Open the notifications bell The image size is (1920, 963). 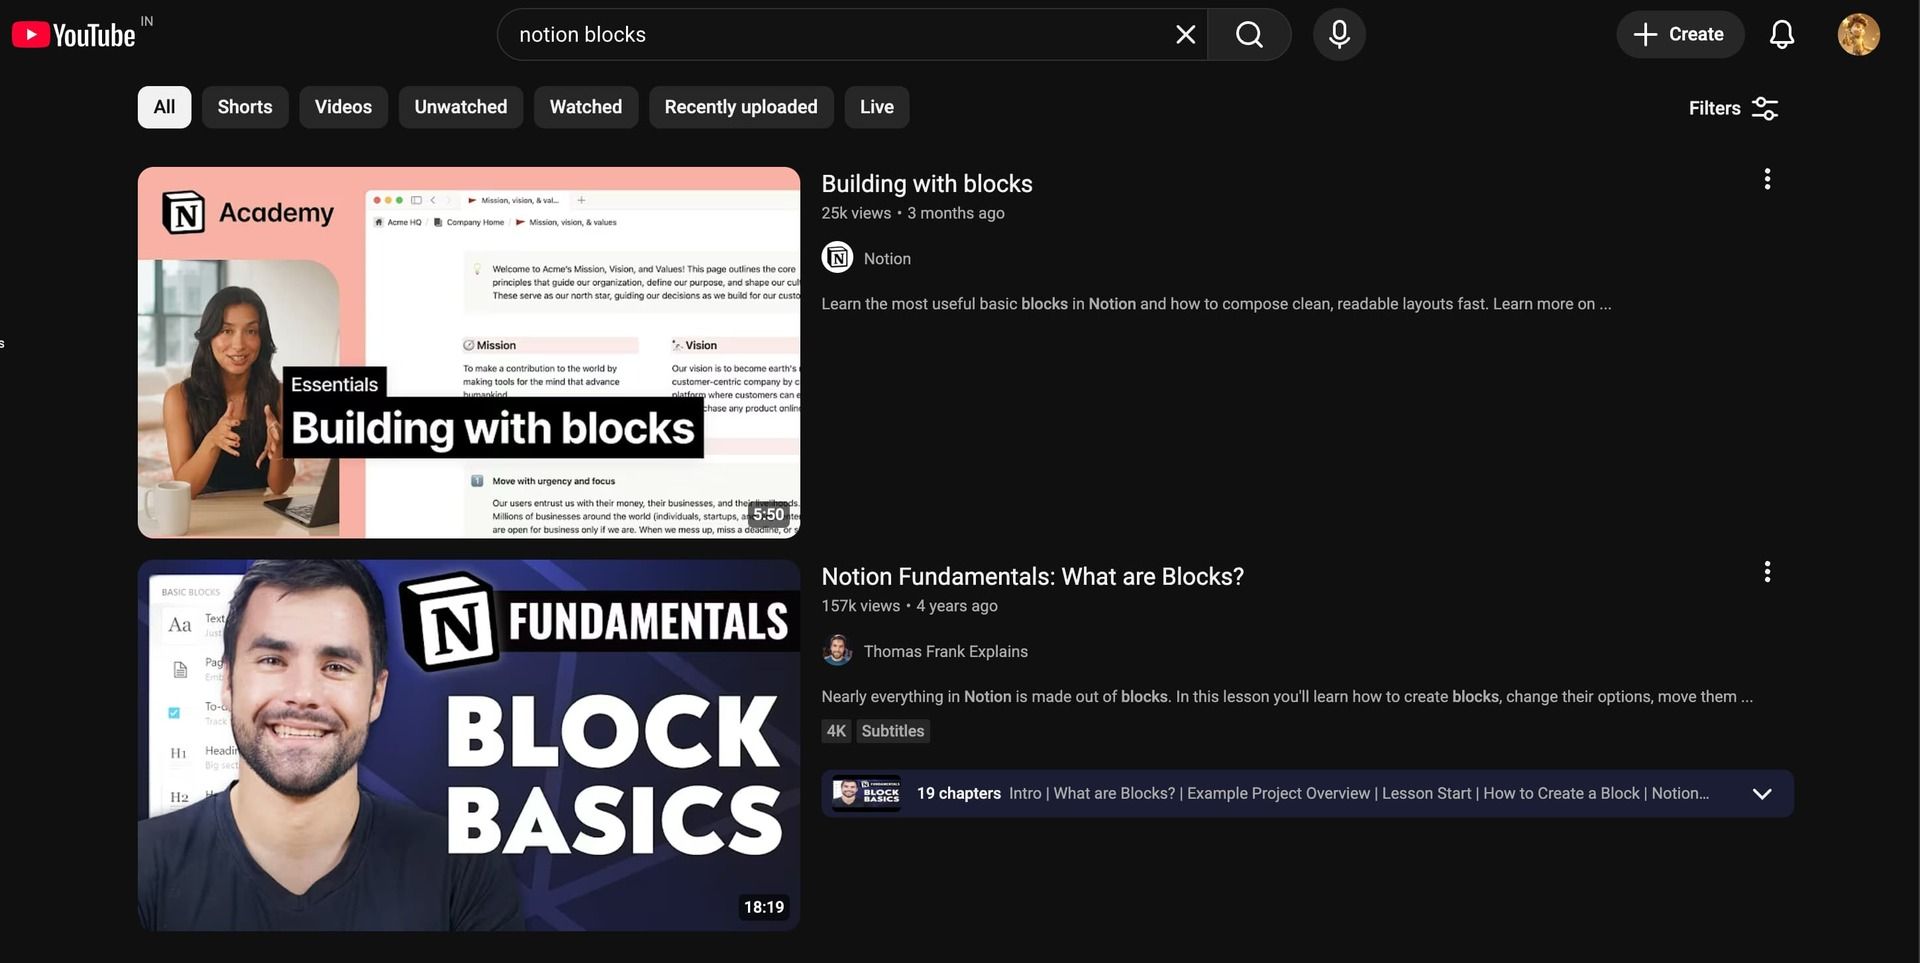(1782, 35)
